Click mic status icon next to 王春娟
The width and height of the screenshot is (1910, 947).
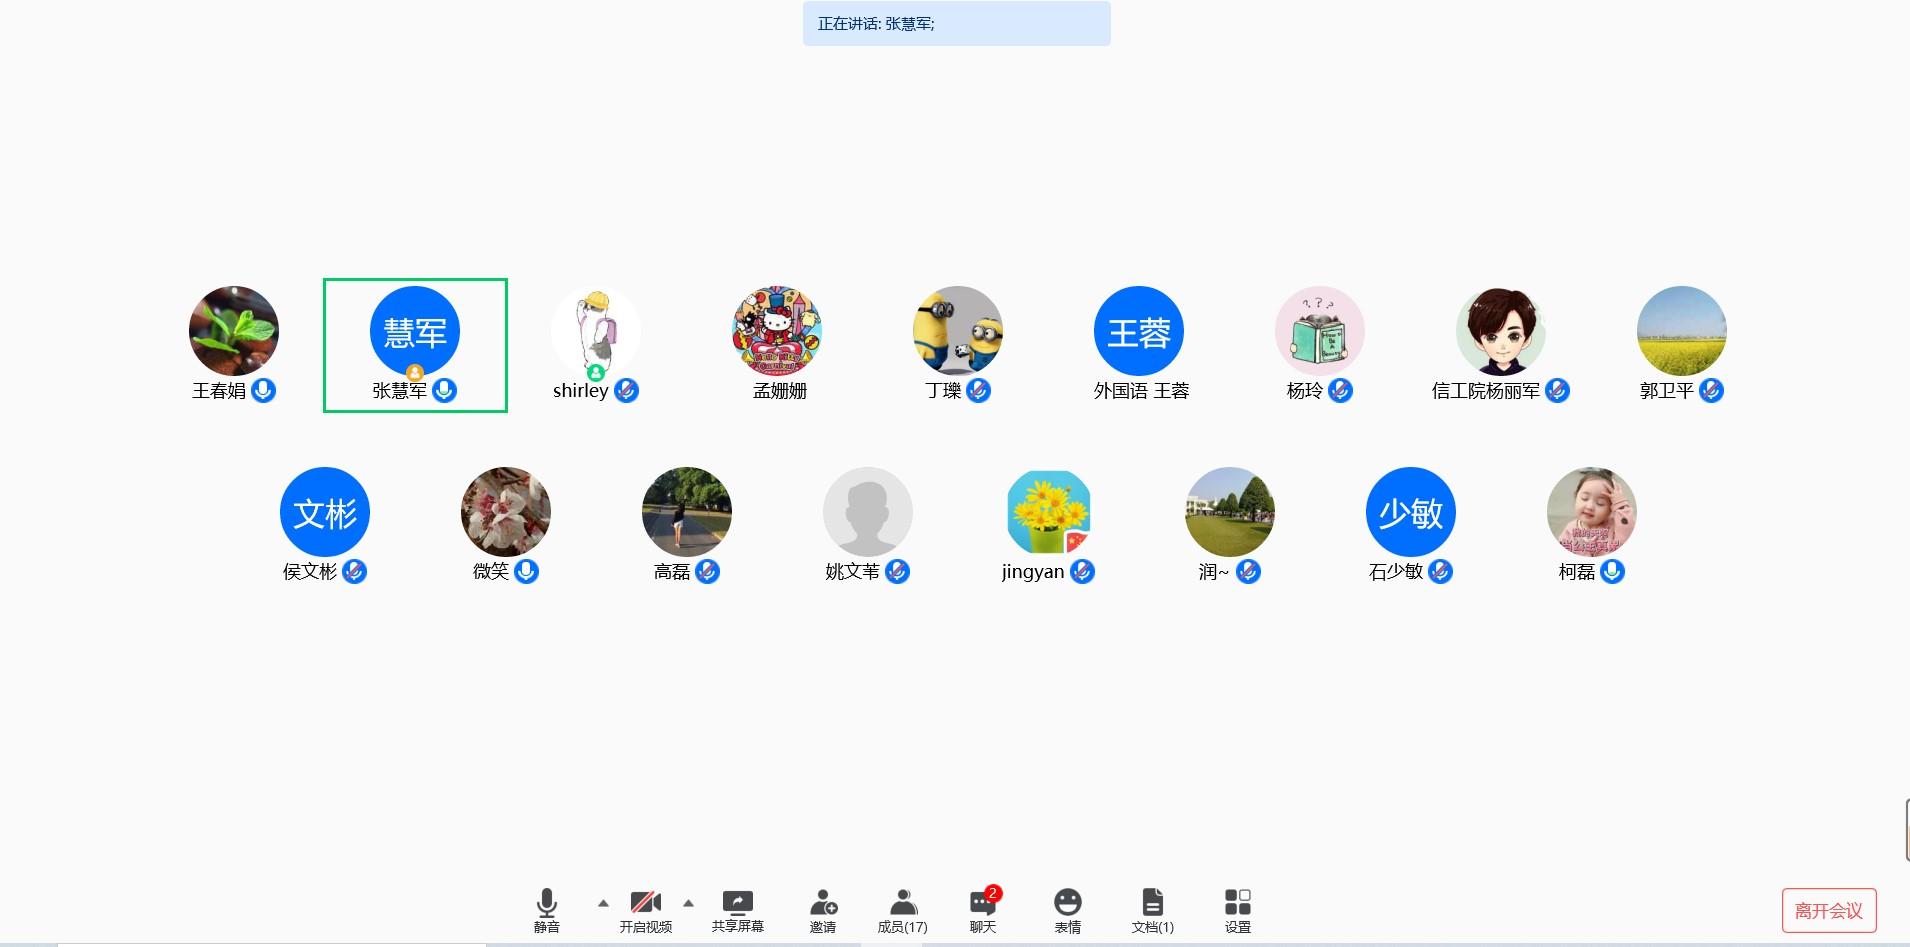pyautogui.click(x=264, y=390)
